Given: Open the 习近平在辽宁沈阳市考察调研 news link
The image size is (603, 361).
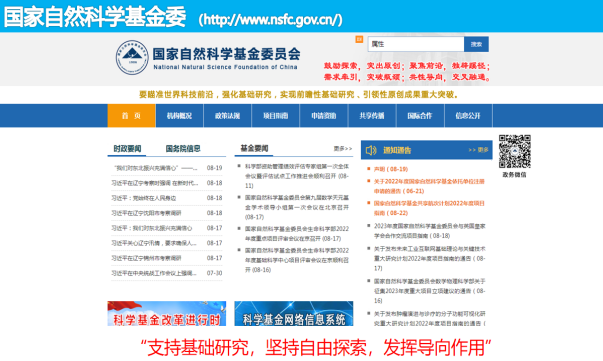Looking at the screenshot, I should 146,213.
